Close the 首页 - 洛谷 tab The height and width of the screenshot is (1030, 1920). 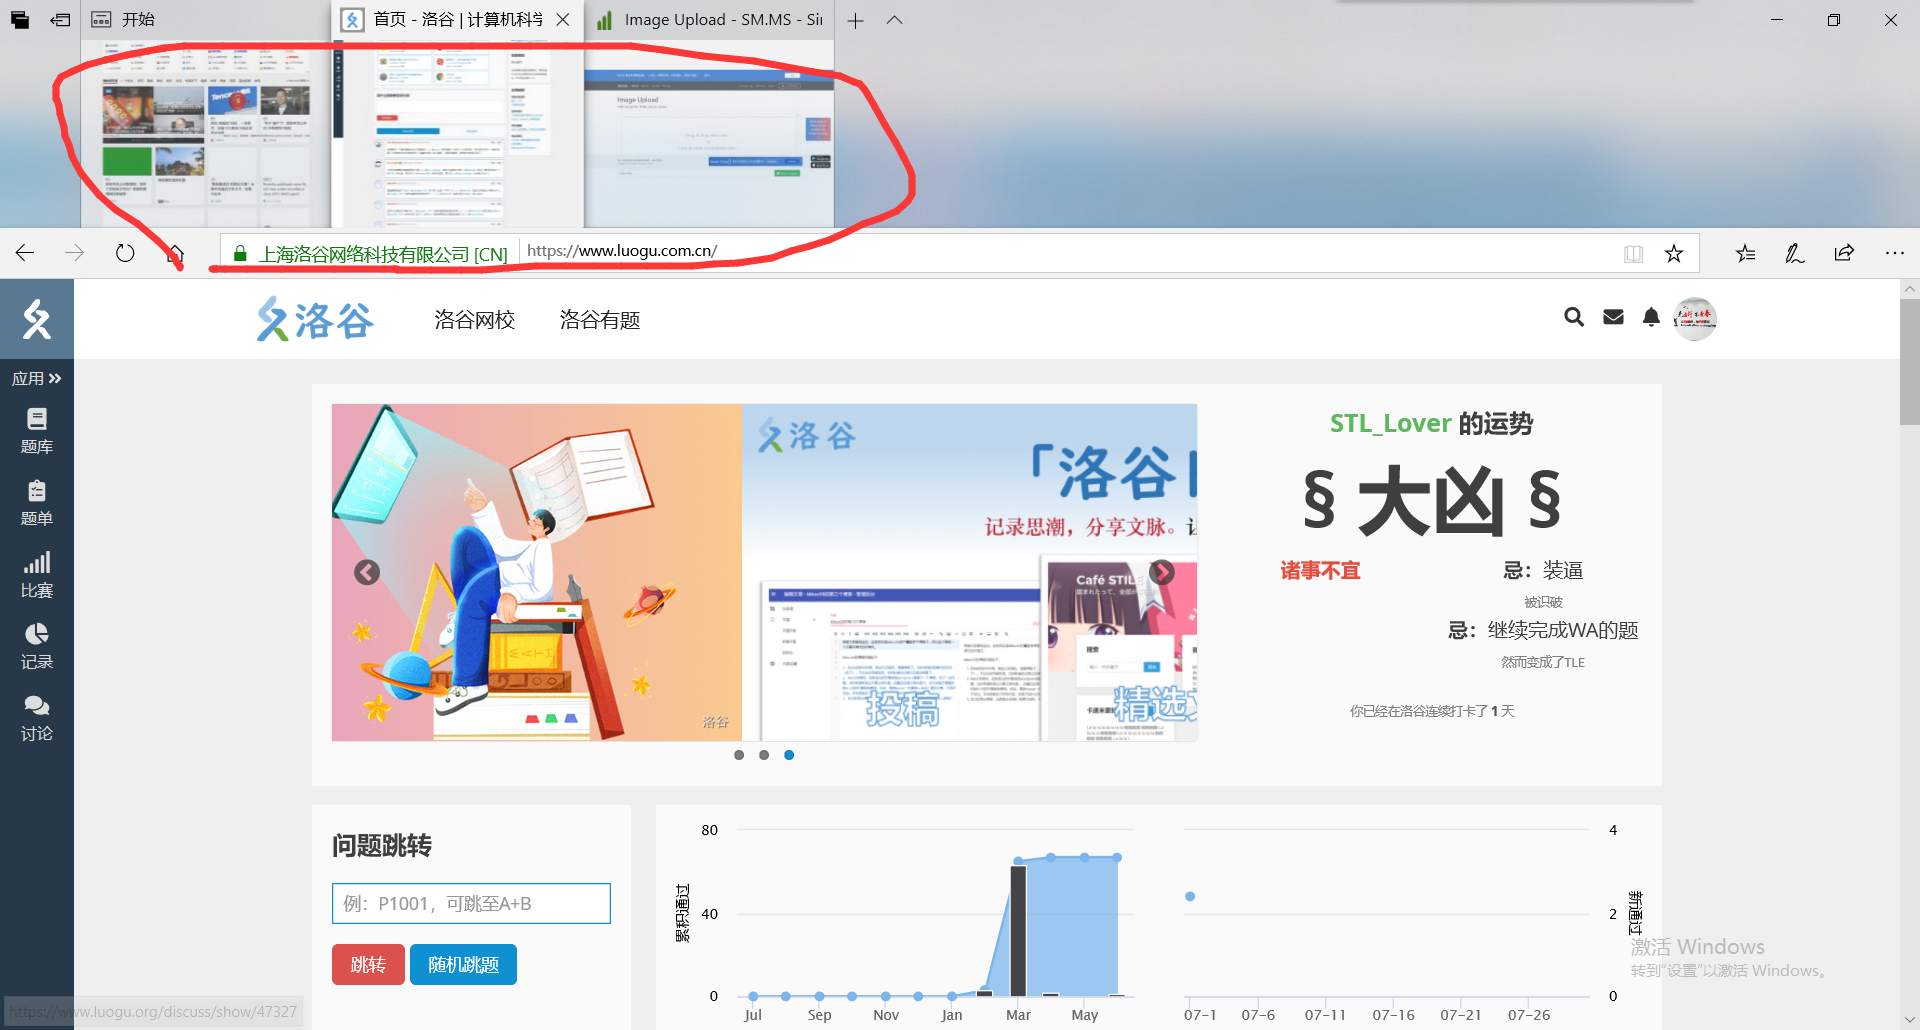point(563,20)
